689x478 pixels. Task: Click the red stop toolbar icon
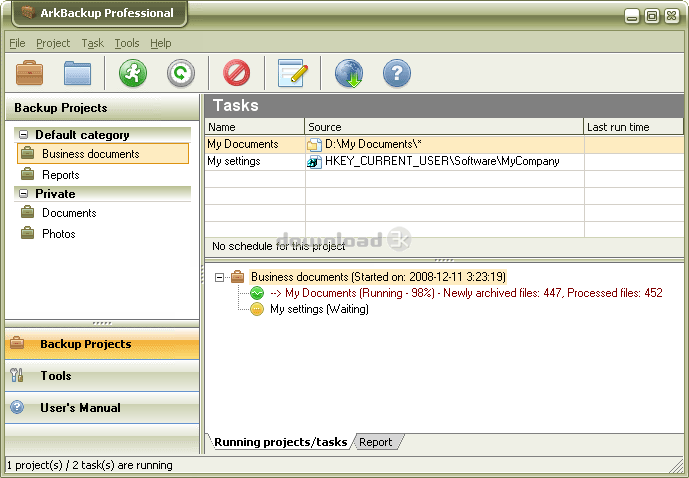236,74
